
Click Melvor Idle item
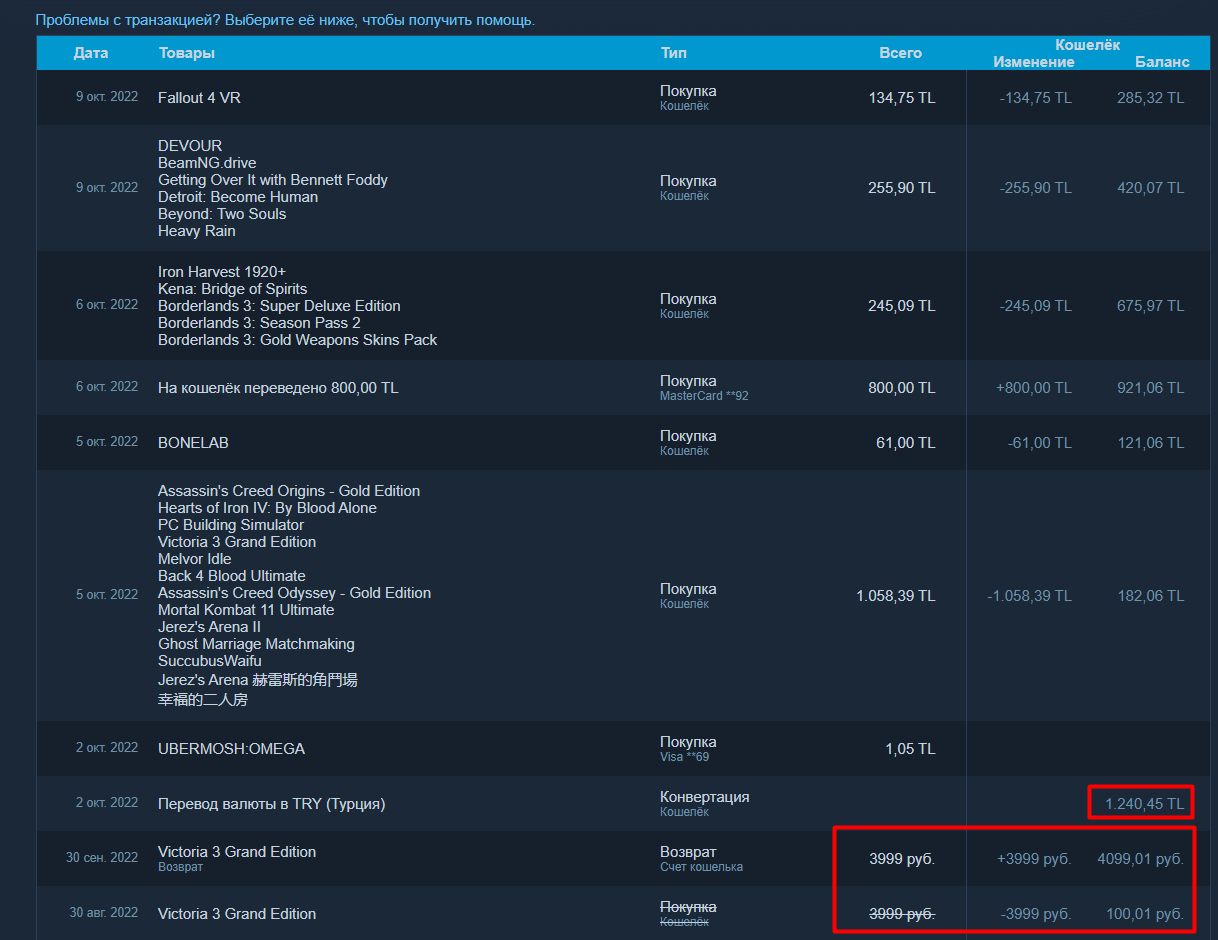(x=194, y=559)
